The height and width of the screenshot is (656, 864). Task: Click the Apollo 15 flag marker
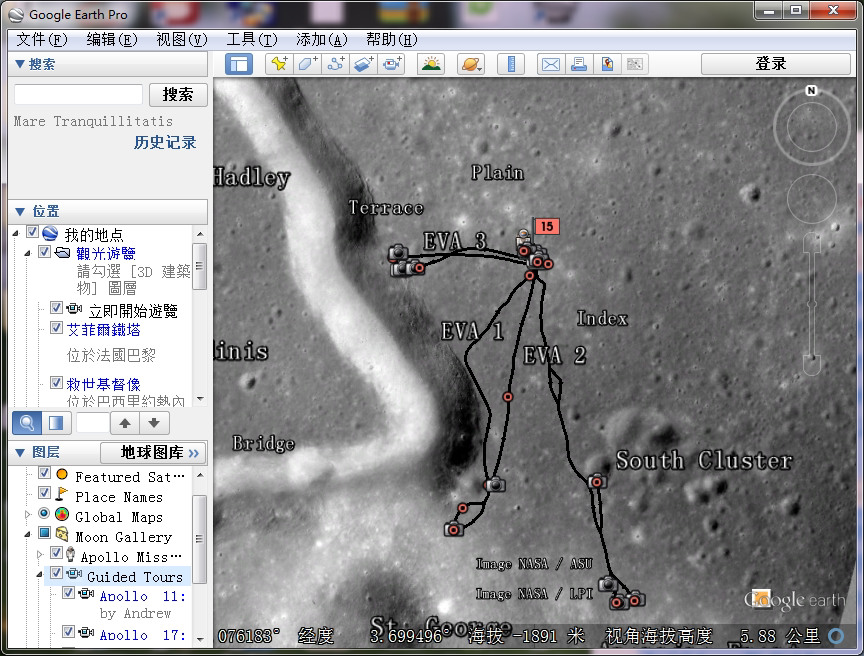(x=547, y=226)
